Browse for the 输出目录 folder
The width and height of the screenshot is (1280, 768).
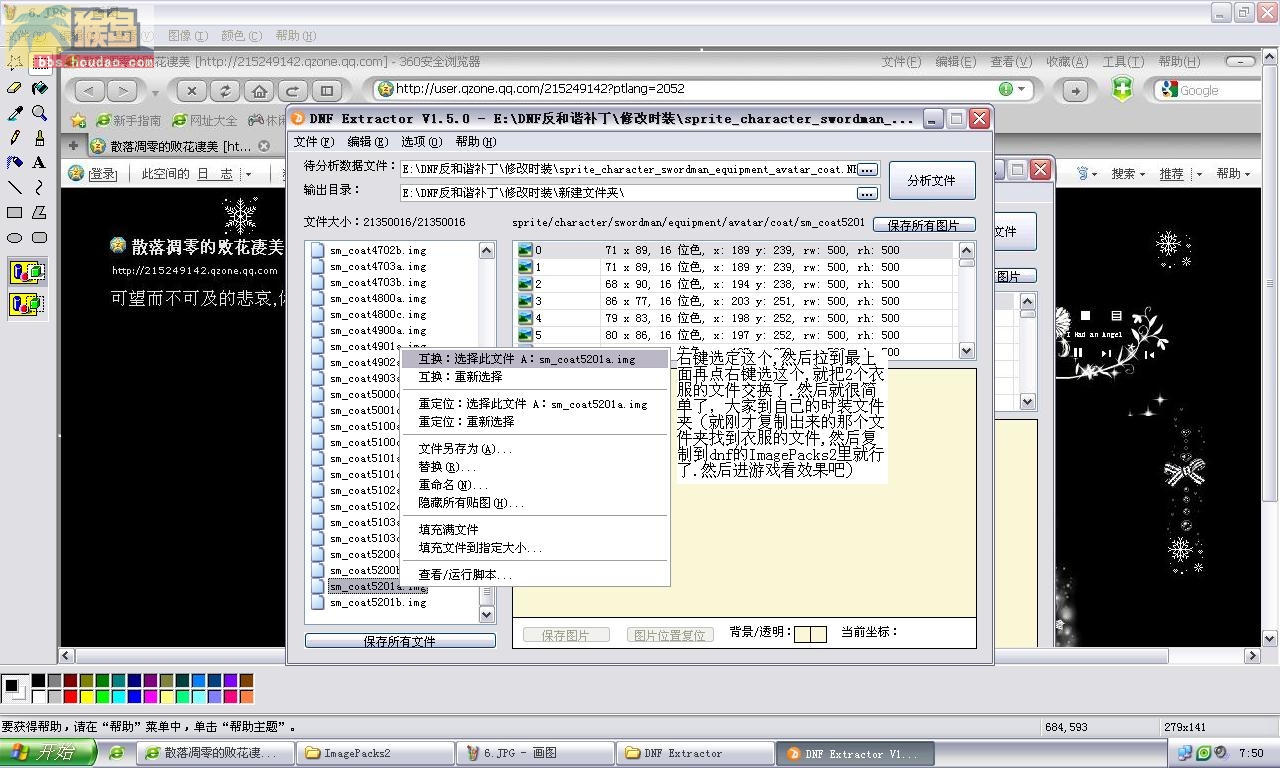point(867,193)
